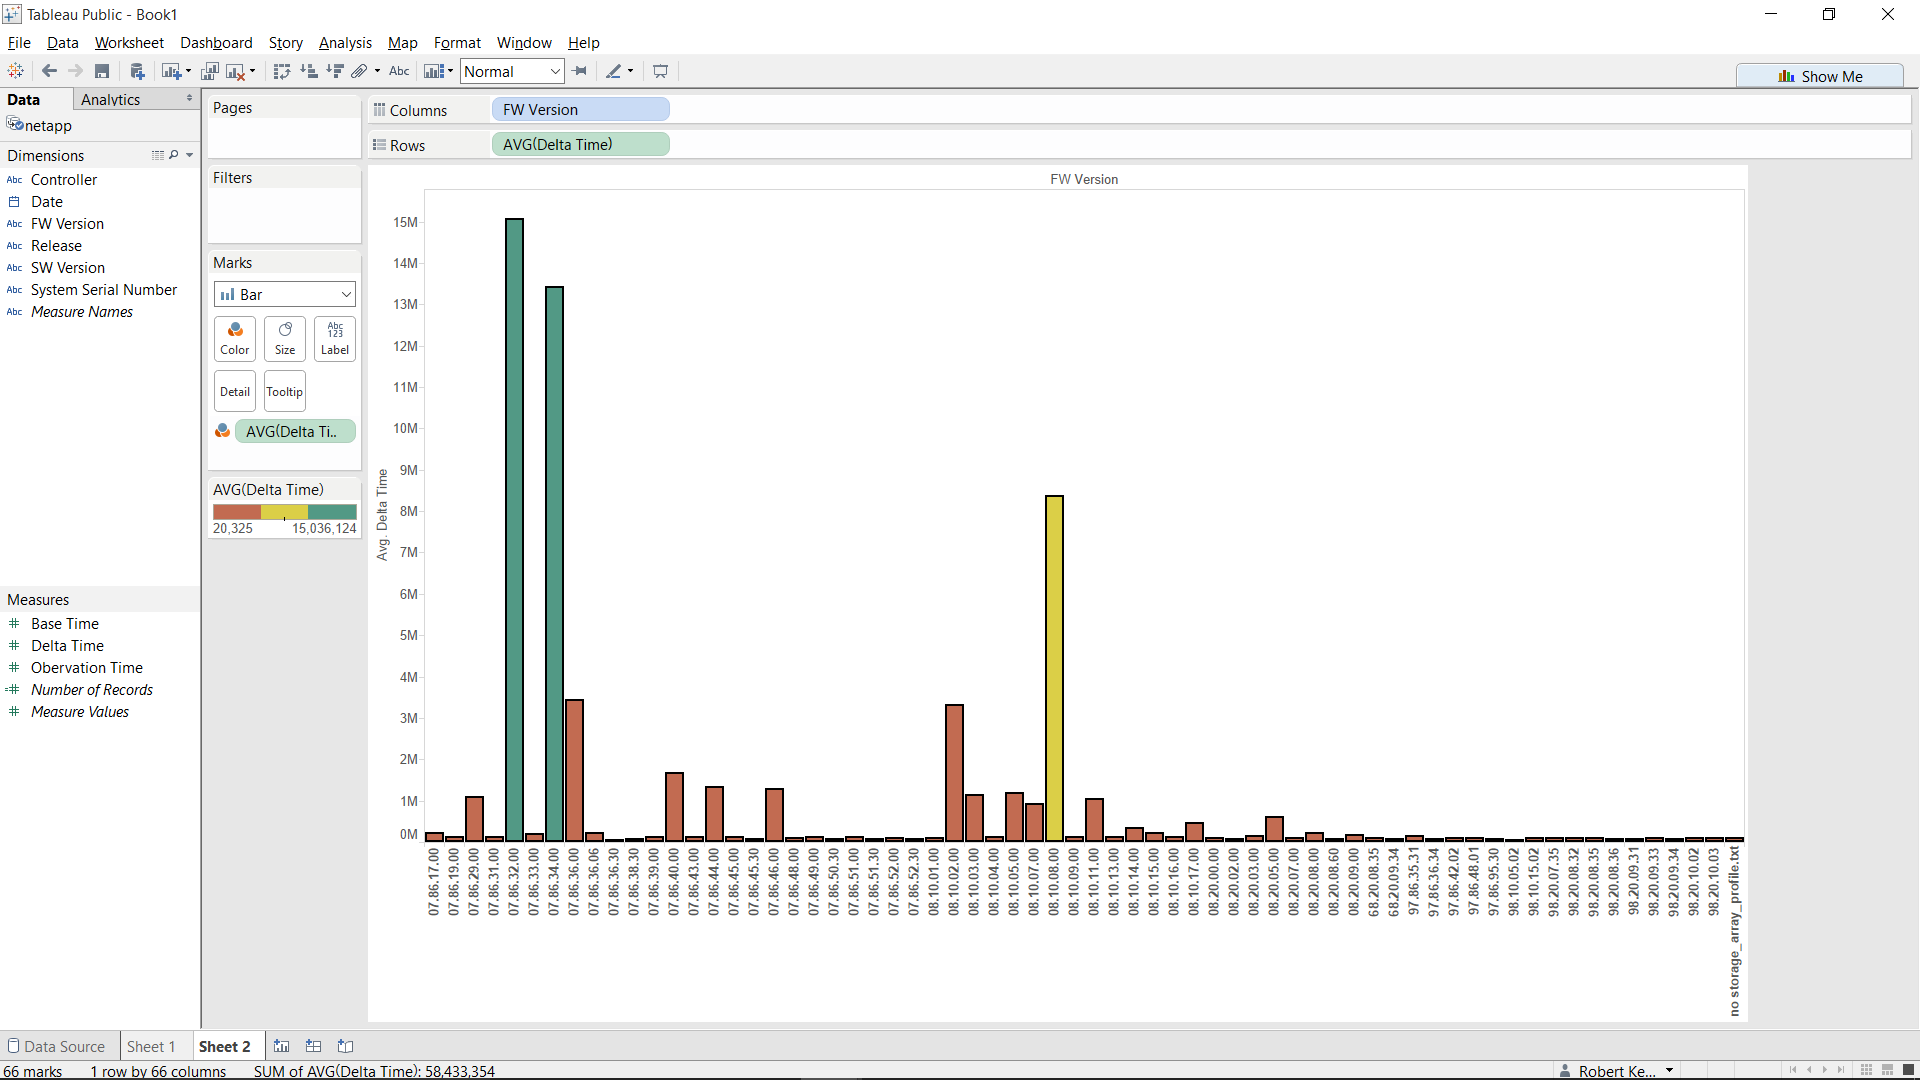Viewport: 1920px width, 1080px height.
Task: Click the Presentation Mode icon
Action: 660,71
